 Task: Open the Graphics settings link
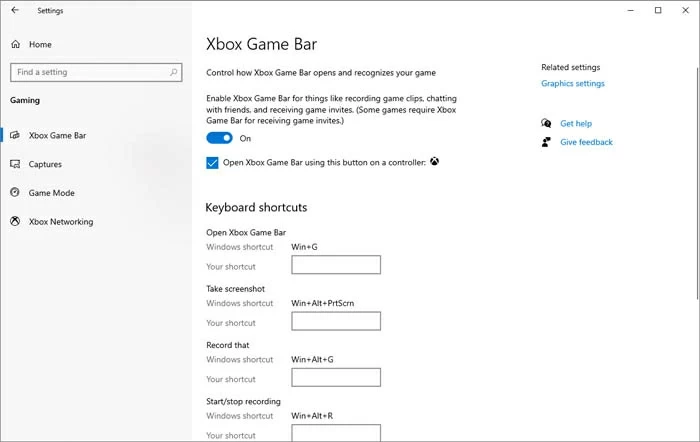[x=572, y=83]
